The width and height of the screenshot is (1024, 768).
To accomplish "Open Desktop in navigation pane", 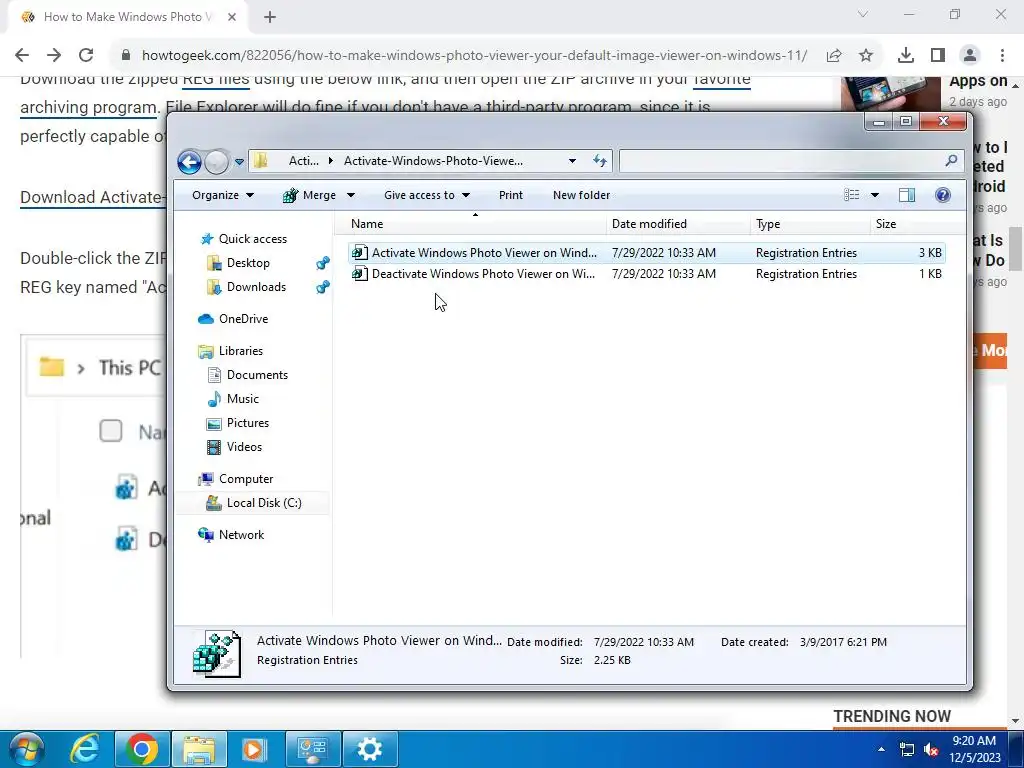I will [x=248, y=263].
